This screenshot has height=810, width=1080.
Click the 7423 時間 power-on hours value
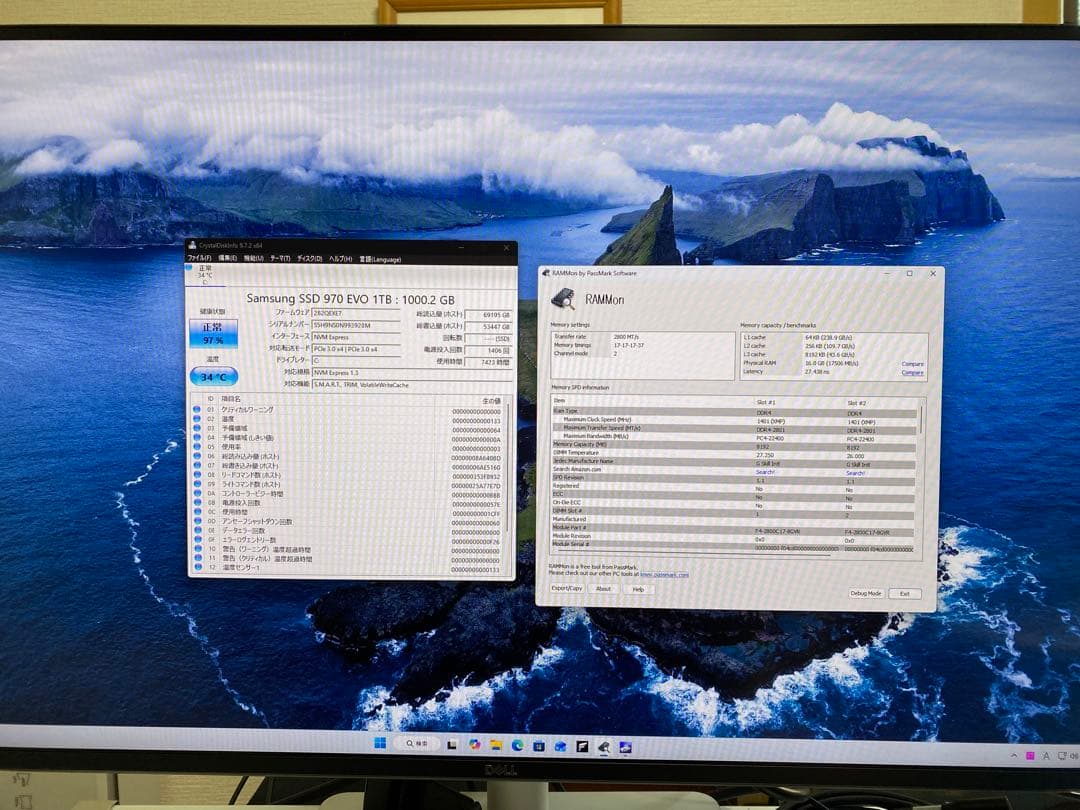(488, 362)
